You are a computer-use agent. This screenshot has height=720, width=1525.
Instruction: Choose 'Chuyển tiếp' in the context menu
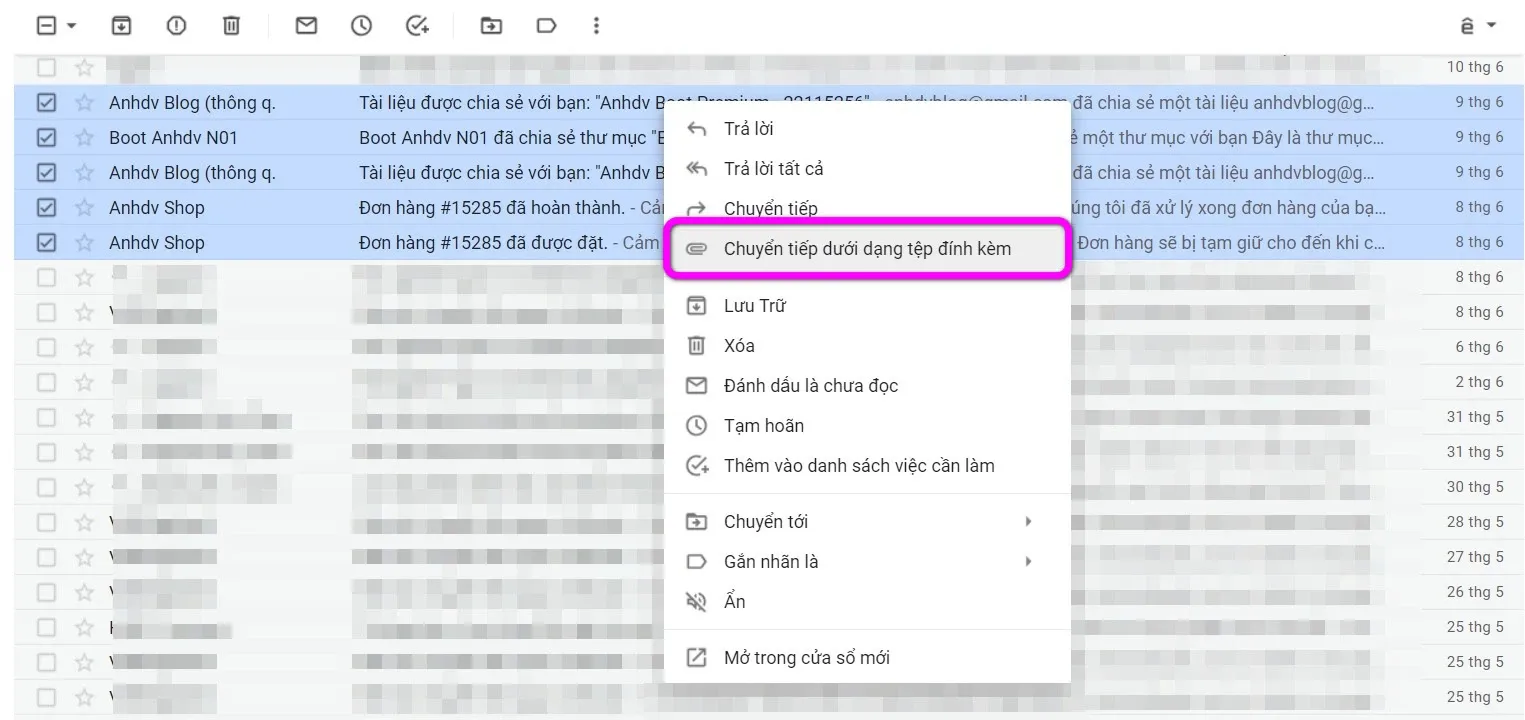867,209
